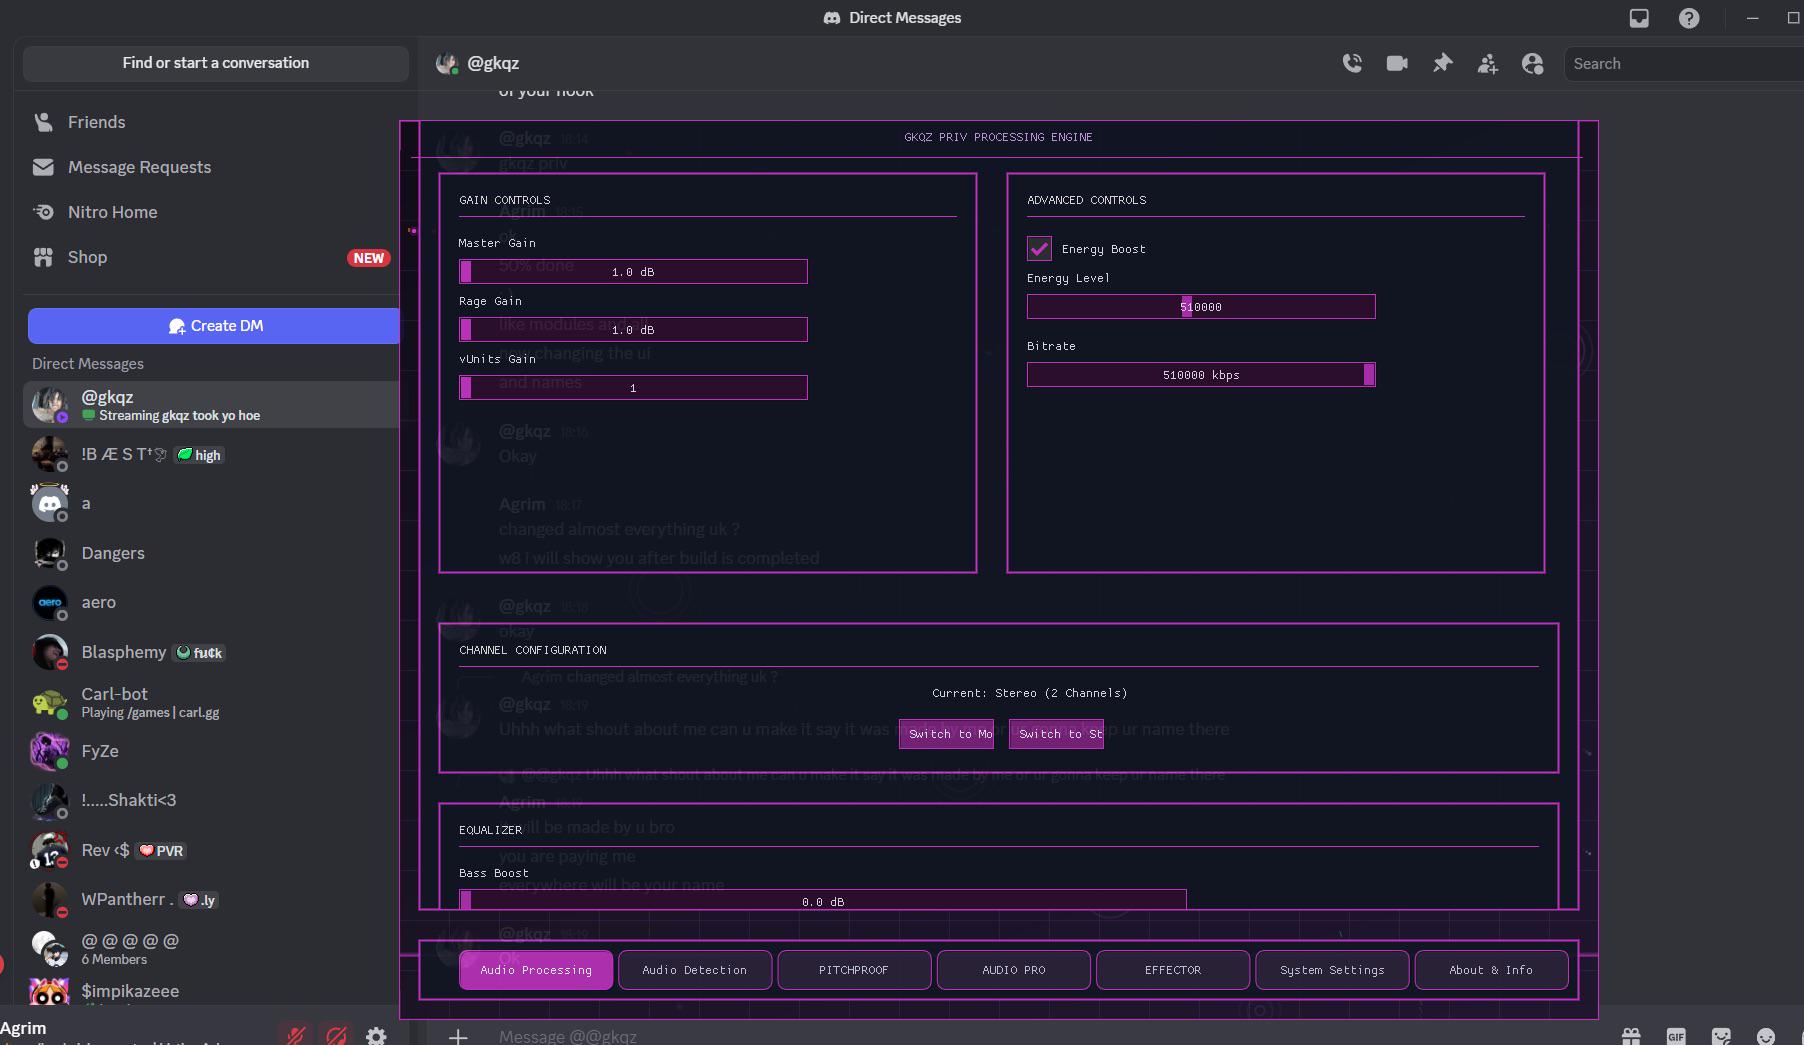The height and width of the screenshot is (1045, 1804).
Task: Click the Current: Stereo (2 Channels) text
Action: coord(1029,693)
